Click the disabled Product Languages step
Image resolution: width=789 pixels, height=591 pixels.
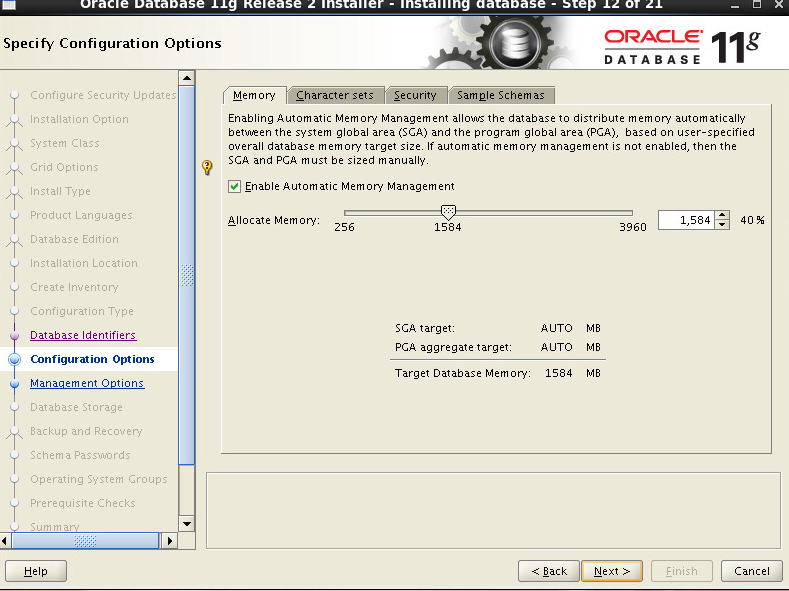[81, 215]
